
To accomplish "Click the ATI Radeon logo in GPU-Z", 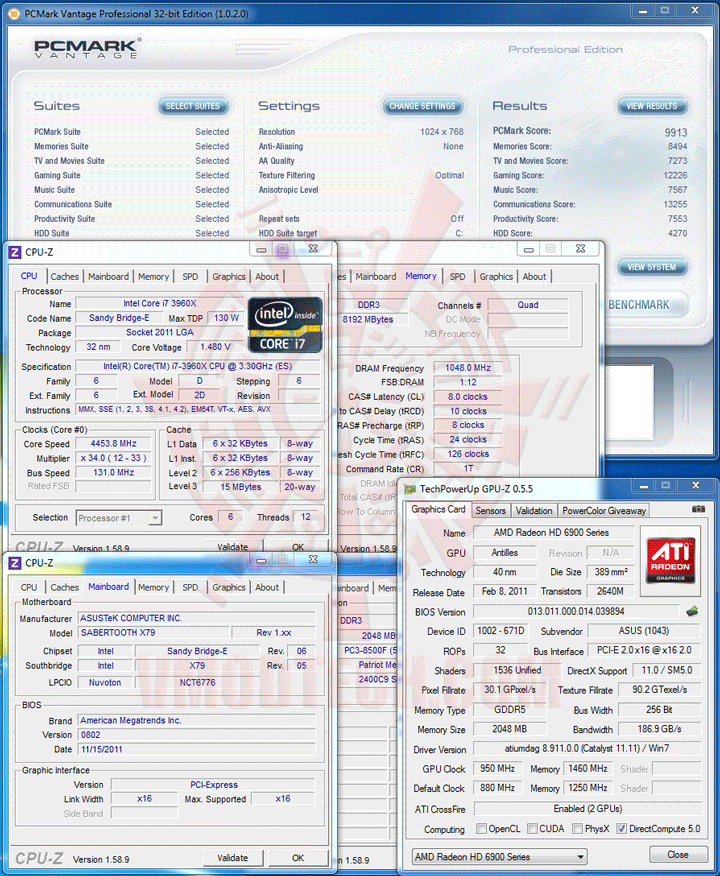I will pos(670,559).
